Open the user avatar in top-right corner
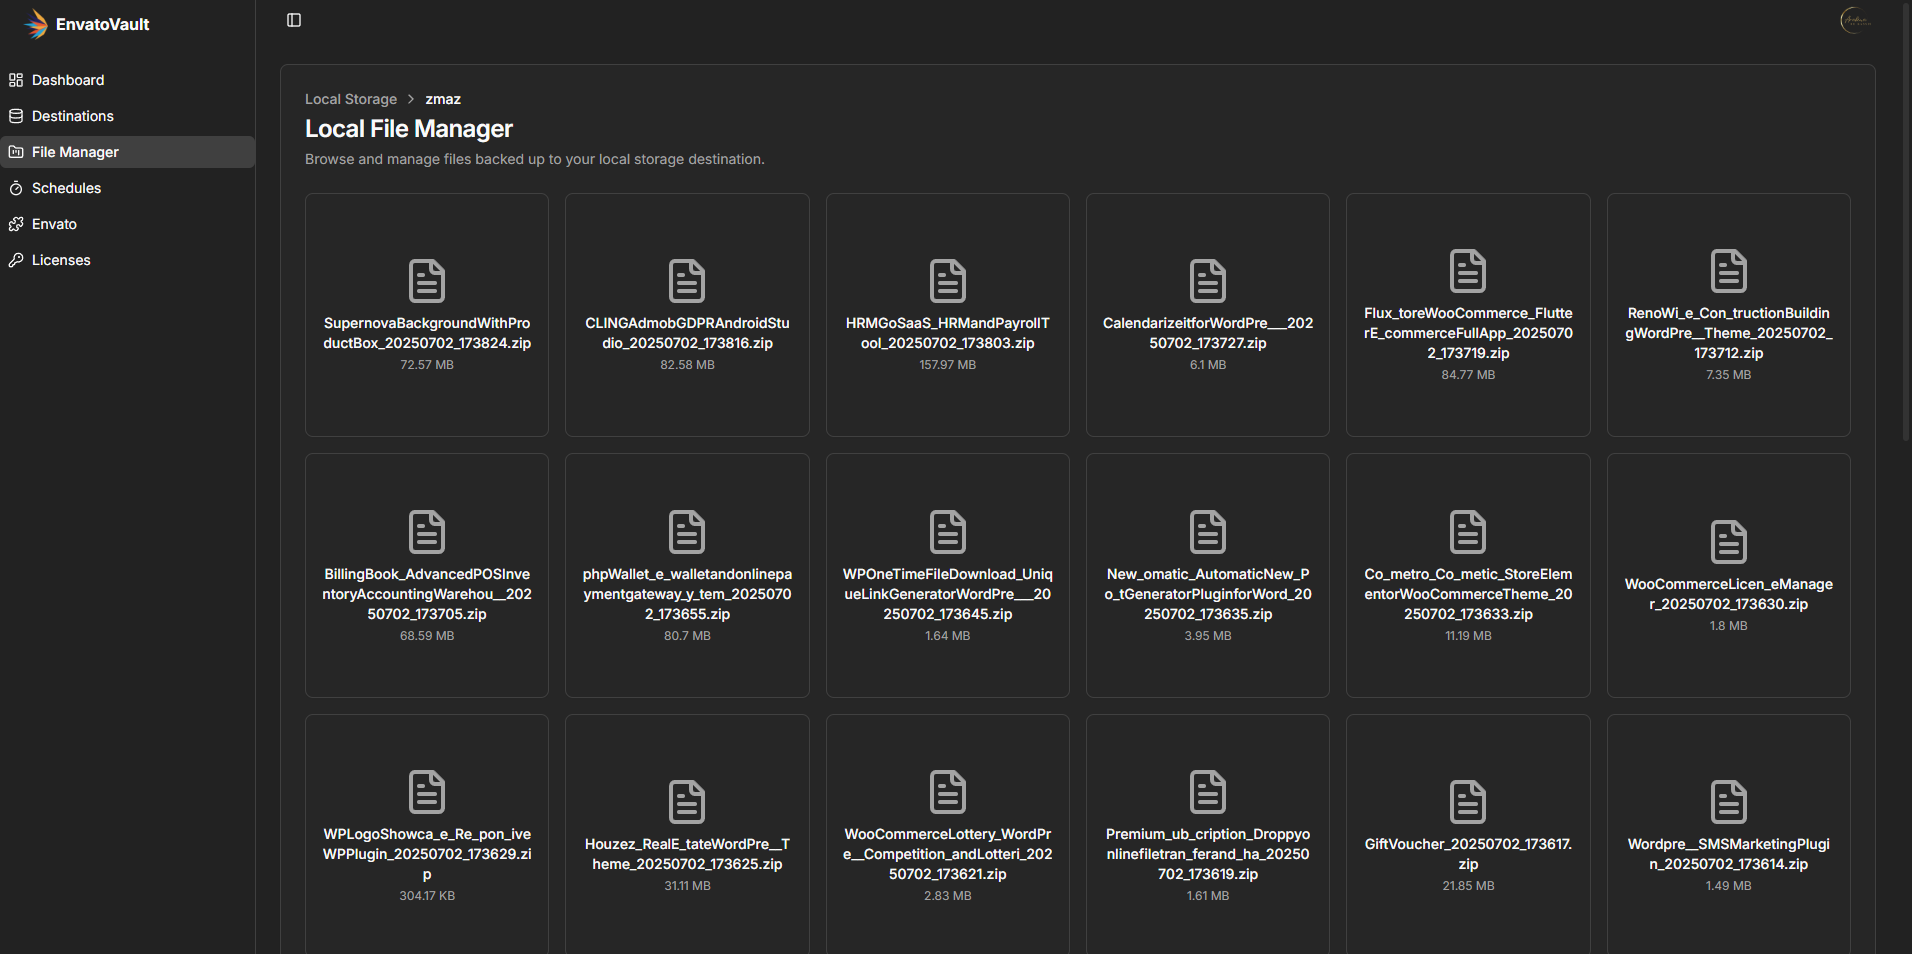This screenshot has width=1912, height=954. (1855, 20)
